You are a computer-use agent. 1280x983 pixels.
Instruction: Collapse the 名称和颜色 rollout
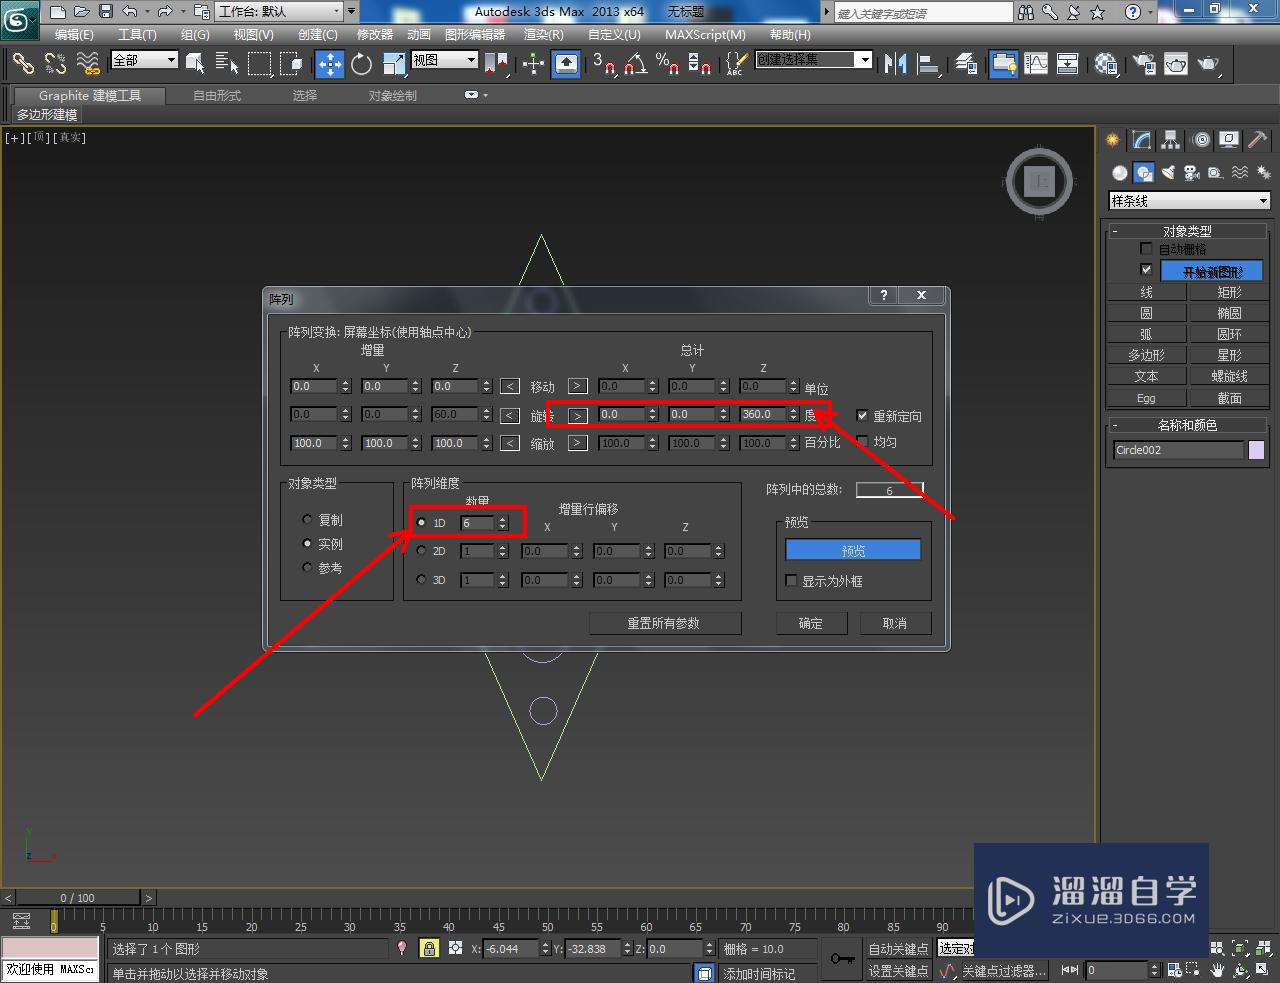pos(1187,425)
